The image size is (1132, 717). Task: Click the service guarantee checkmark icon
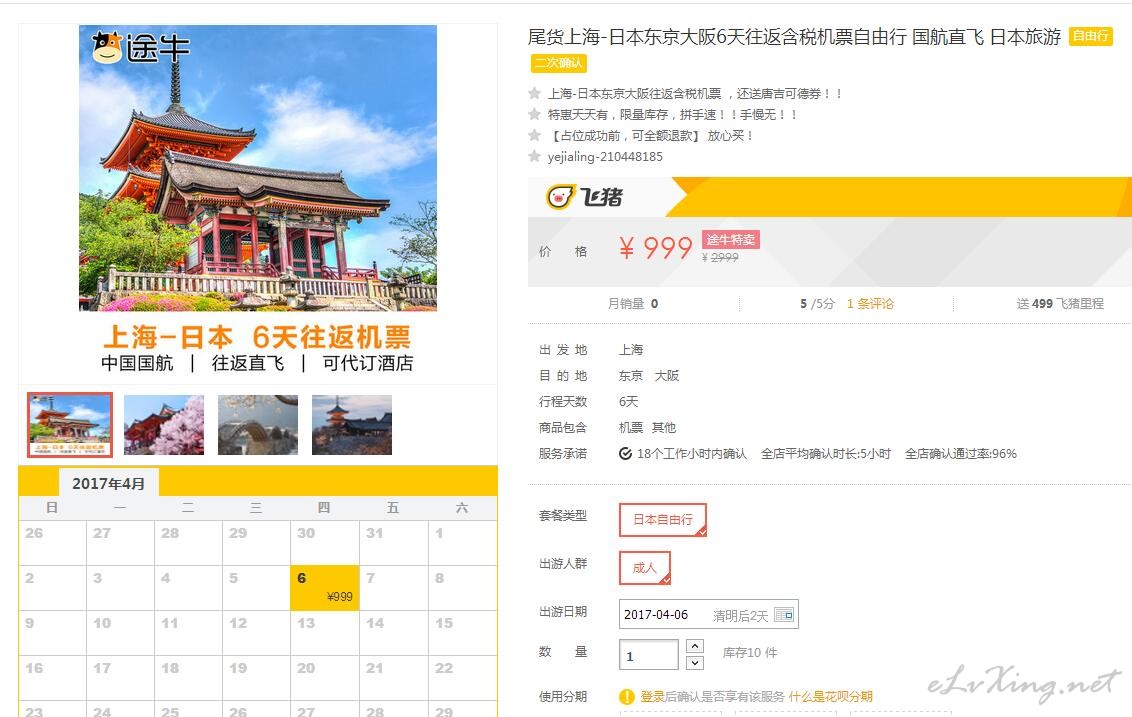625,453
